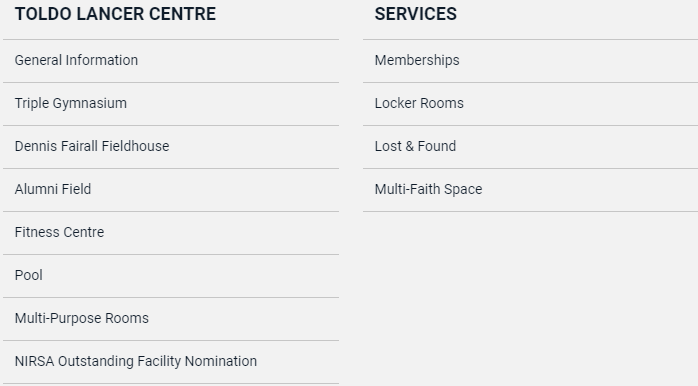Open the Alumni Field link
The height and width of the screenshot is (386, 698).
(53, 189)
